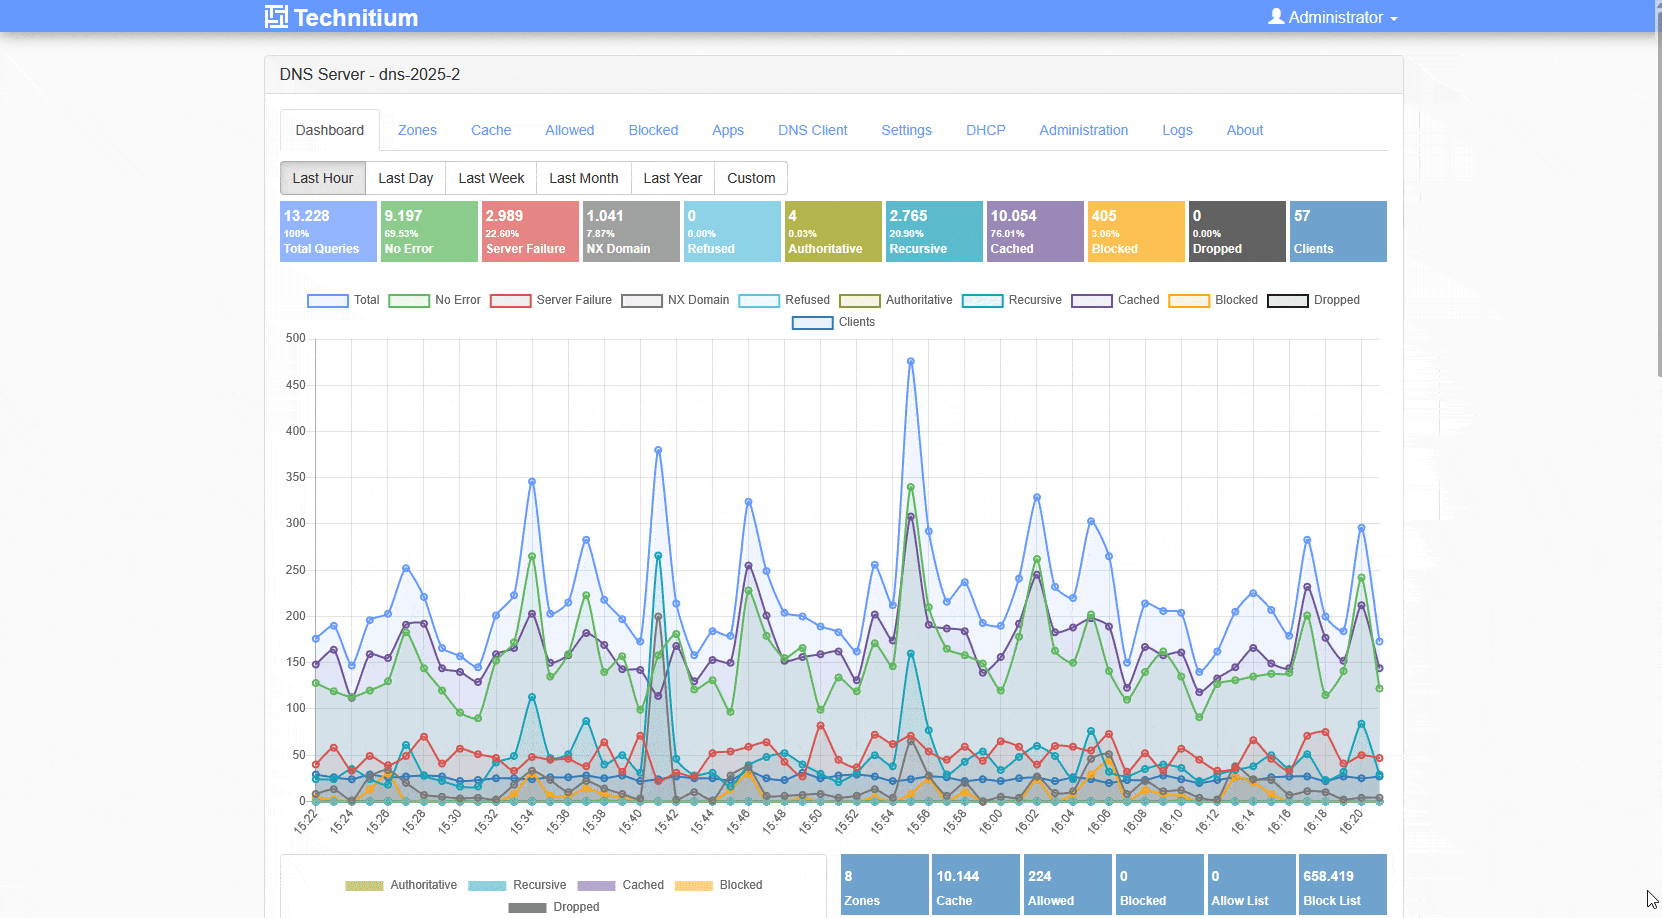Select the Last Day time range
This screenshot has height=918, width=1662.
pyautogui.click(x=405, y=178)
